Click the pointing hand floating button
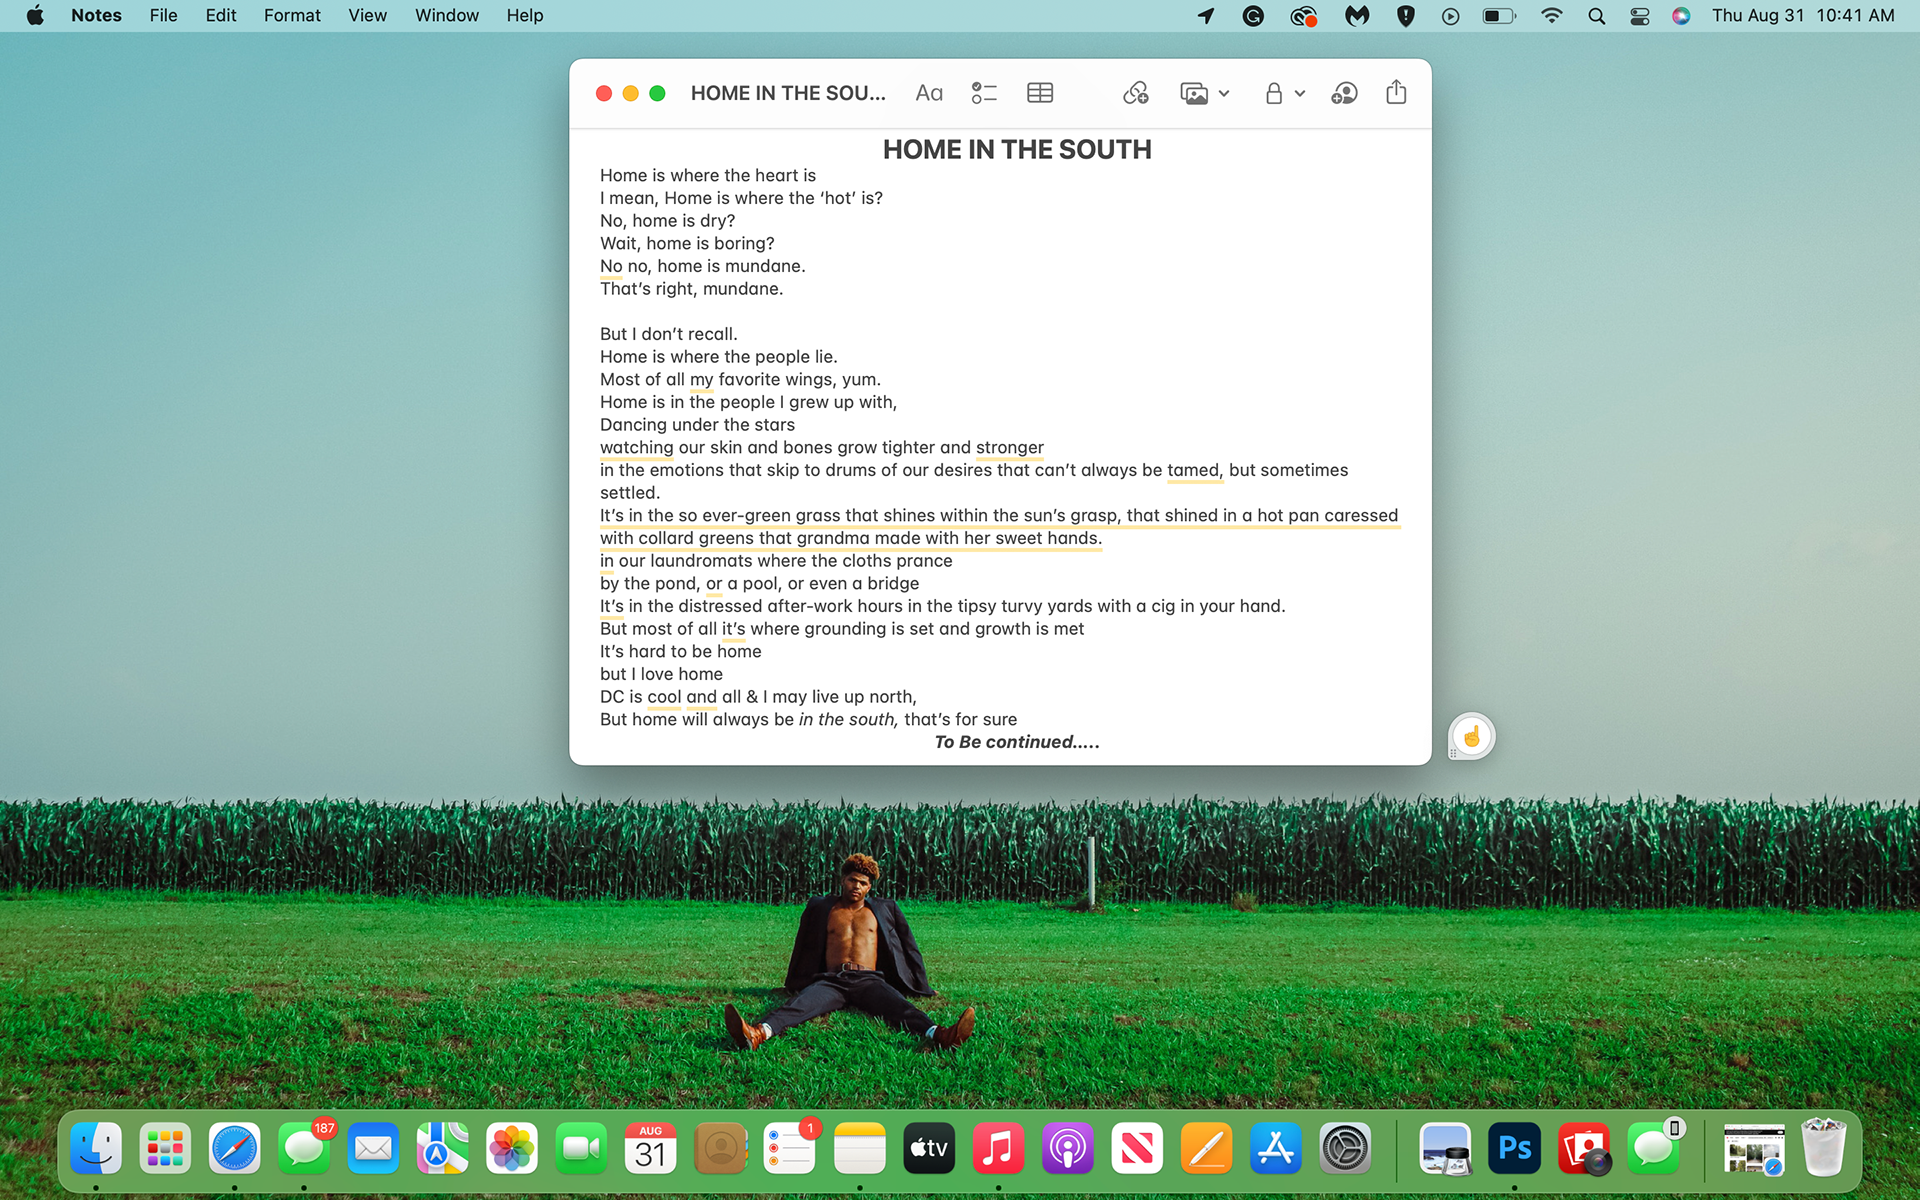The width and height of the screenshot is (1920, 1200). pos(1471,737)
